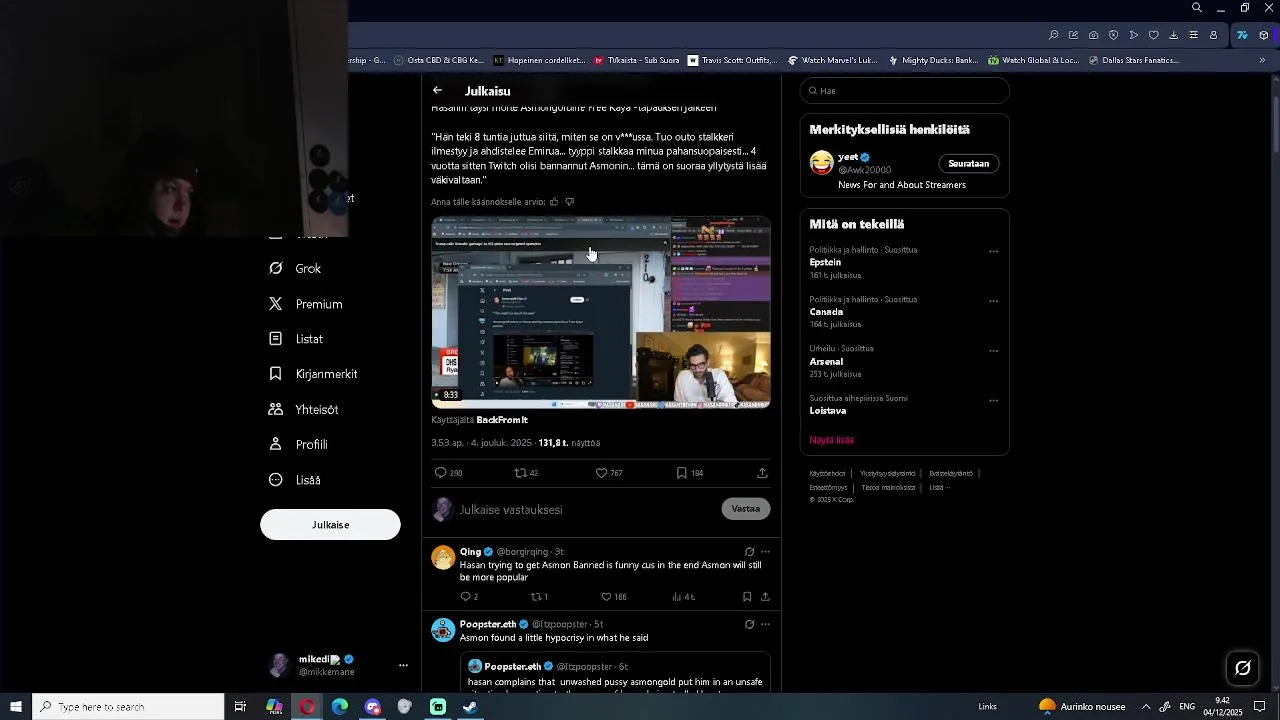
Task: Open Steam from the taskbar
Action: pos(470,707)
